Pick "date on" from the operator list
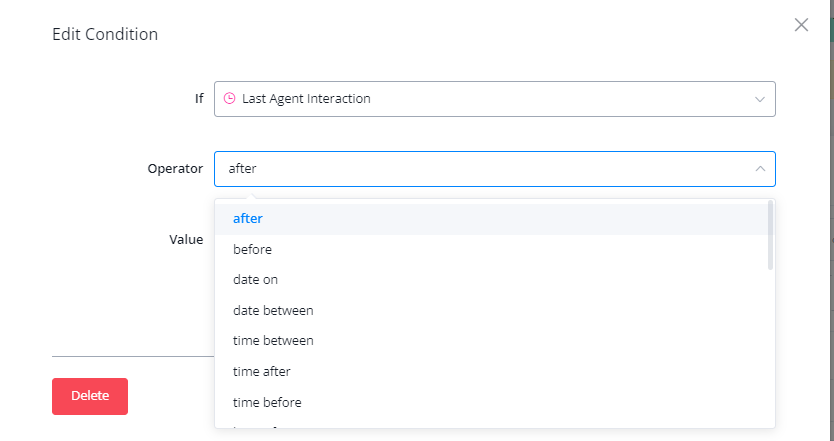 point(255,280)
